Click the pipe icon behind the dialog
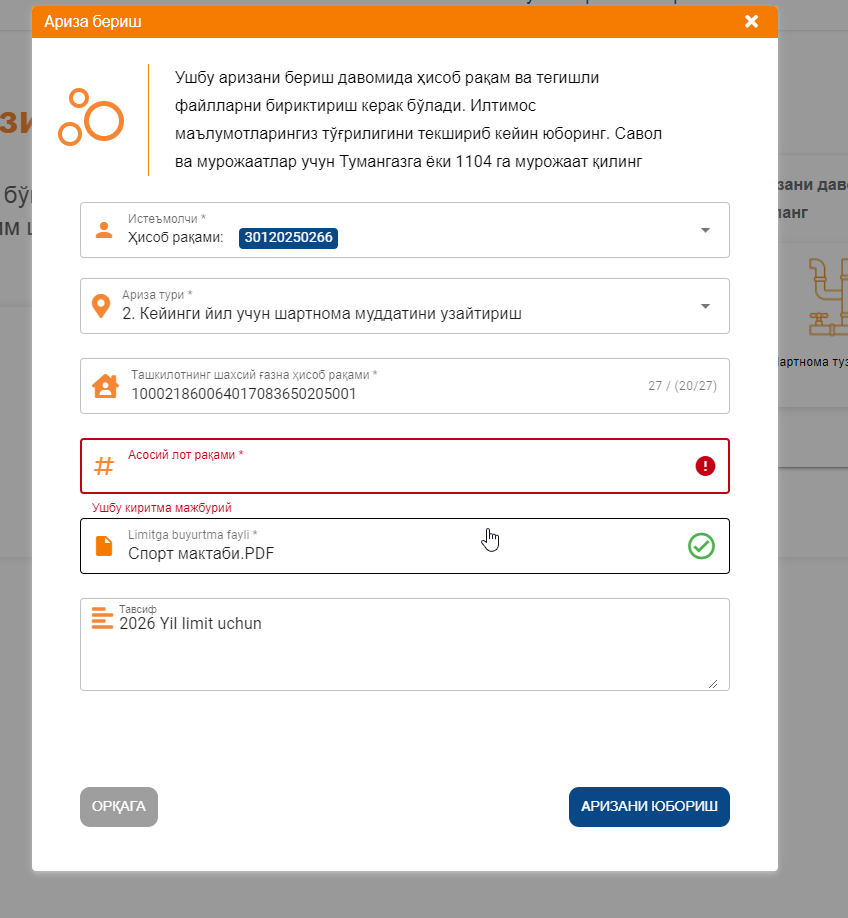This screenshot has width=848, height=918. coord(826,297)
